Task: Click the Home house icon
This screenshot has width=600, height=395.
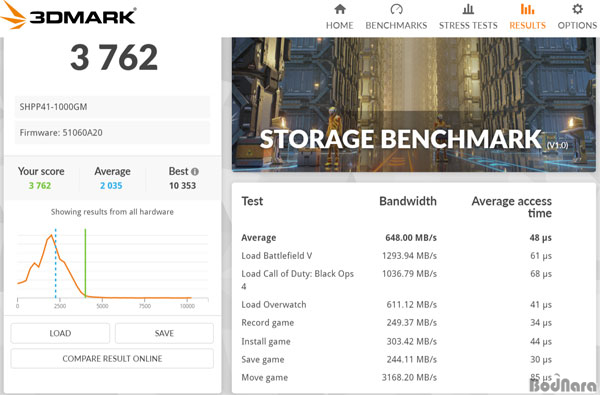Action: coord(340,9)
